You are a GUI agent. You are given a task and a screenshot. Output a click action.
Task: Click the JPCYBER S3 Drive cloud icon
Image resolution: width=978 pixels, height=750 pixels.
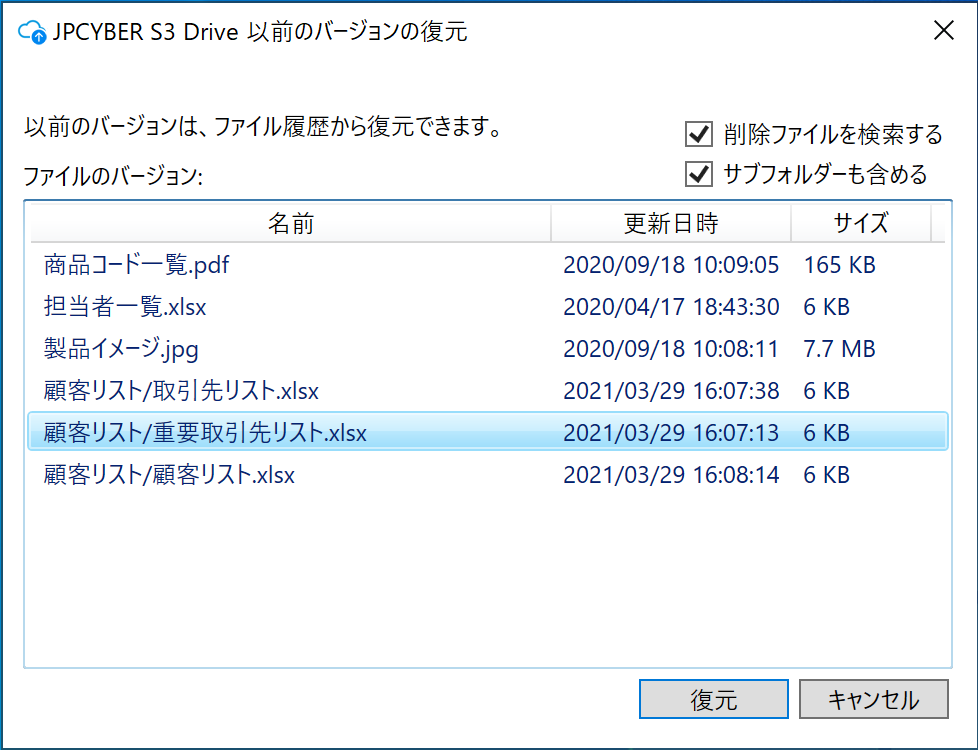pyautogui.click(x=33, y=32)
